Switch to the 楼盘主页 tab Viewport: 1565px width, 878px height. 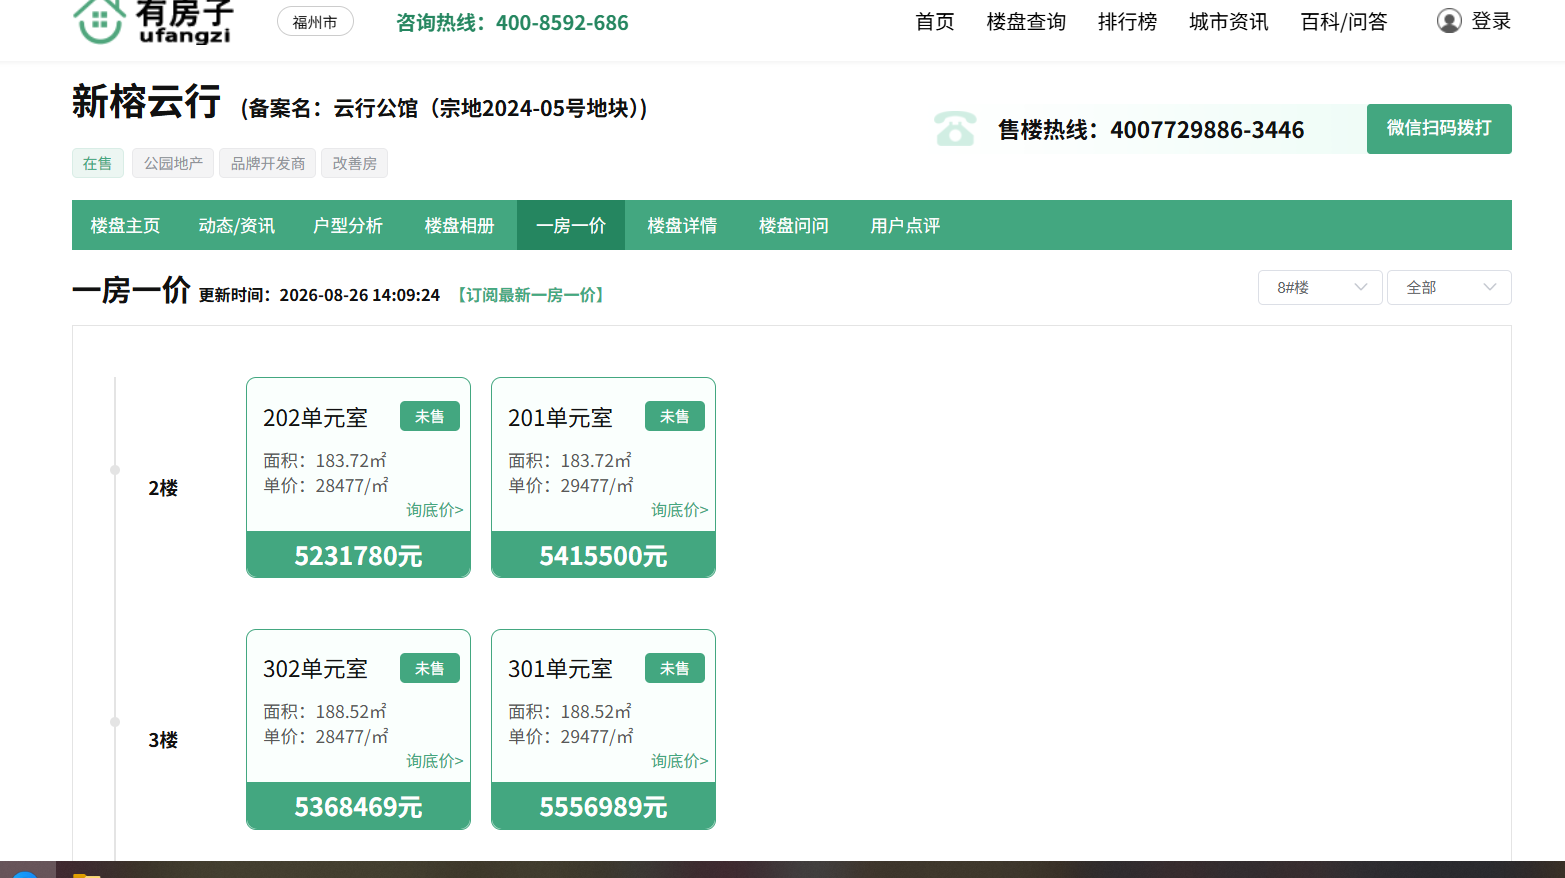[x=125, y=225]
